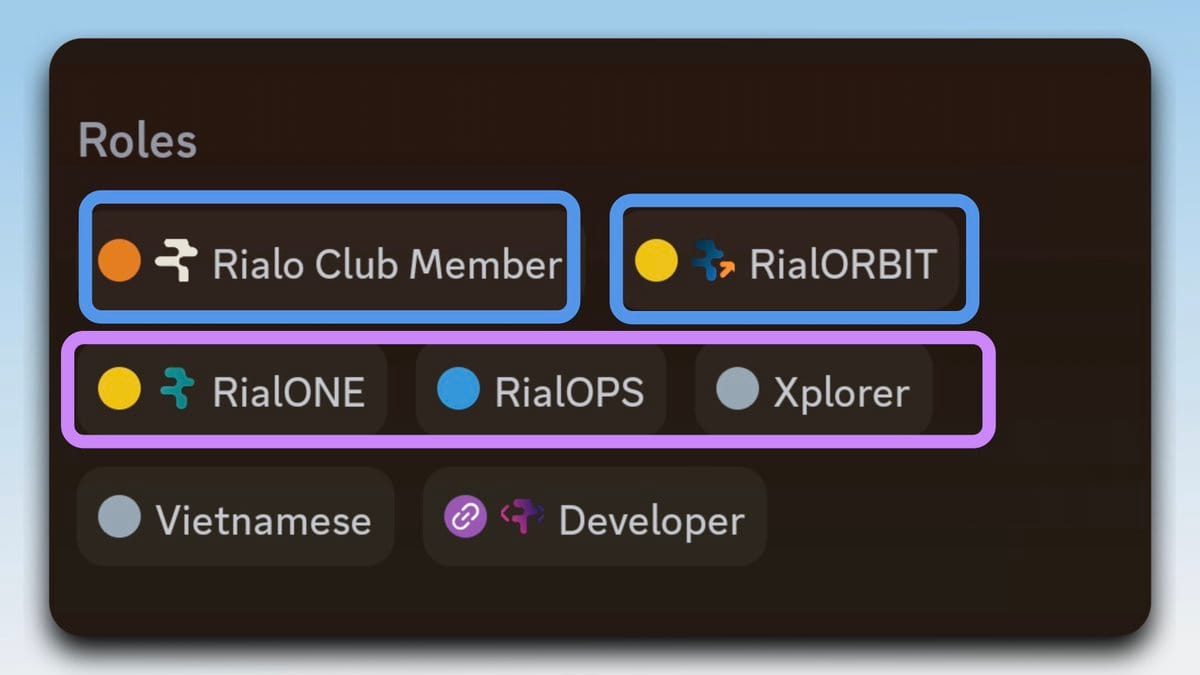Click the blue role dot on RialOPS
This screenshot has height=675, width=1200.
tap(458, 391)
